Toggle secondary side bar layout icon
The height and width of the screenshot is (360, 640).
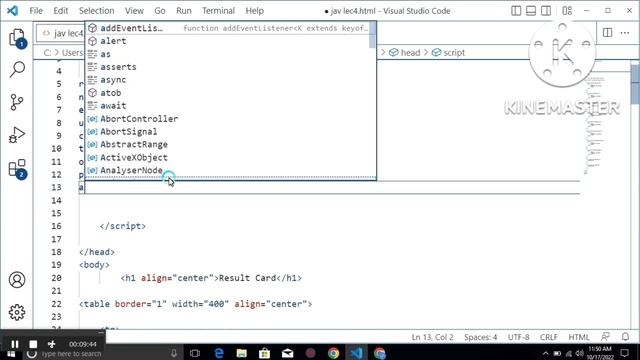coord(546,11)
